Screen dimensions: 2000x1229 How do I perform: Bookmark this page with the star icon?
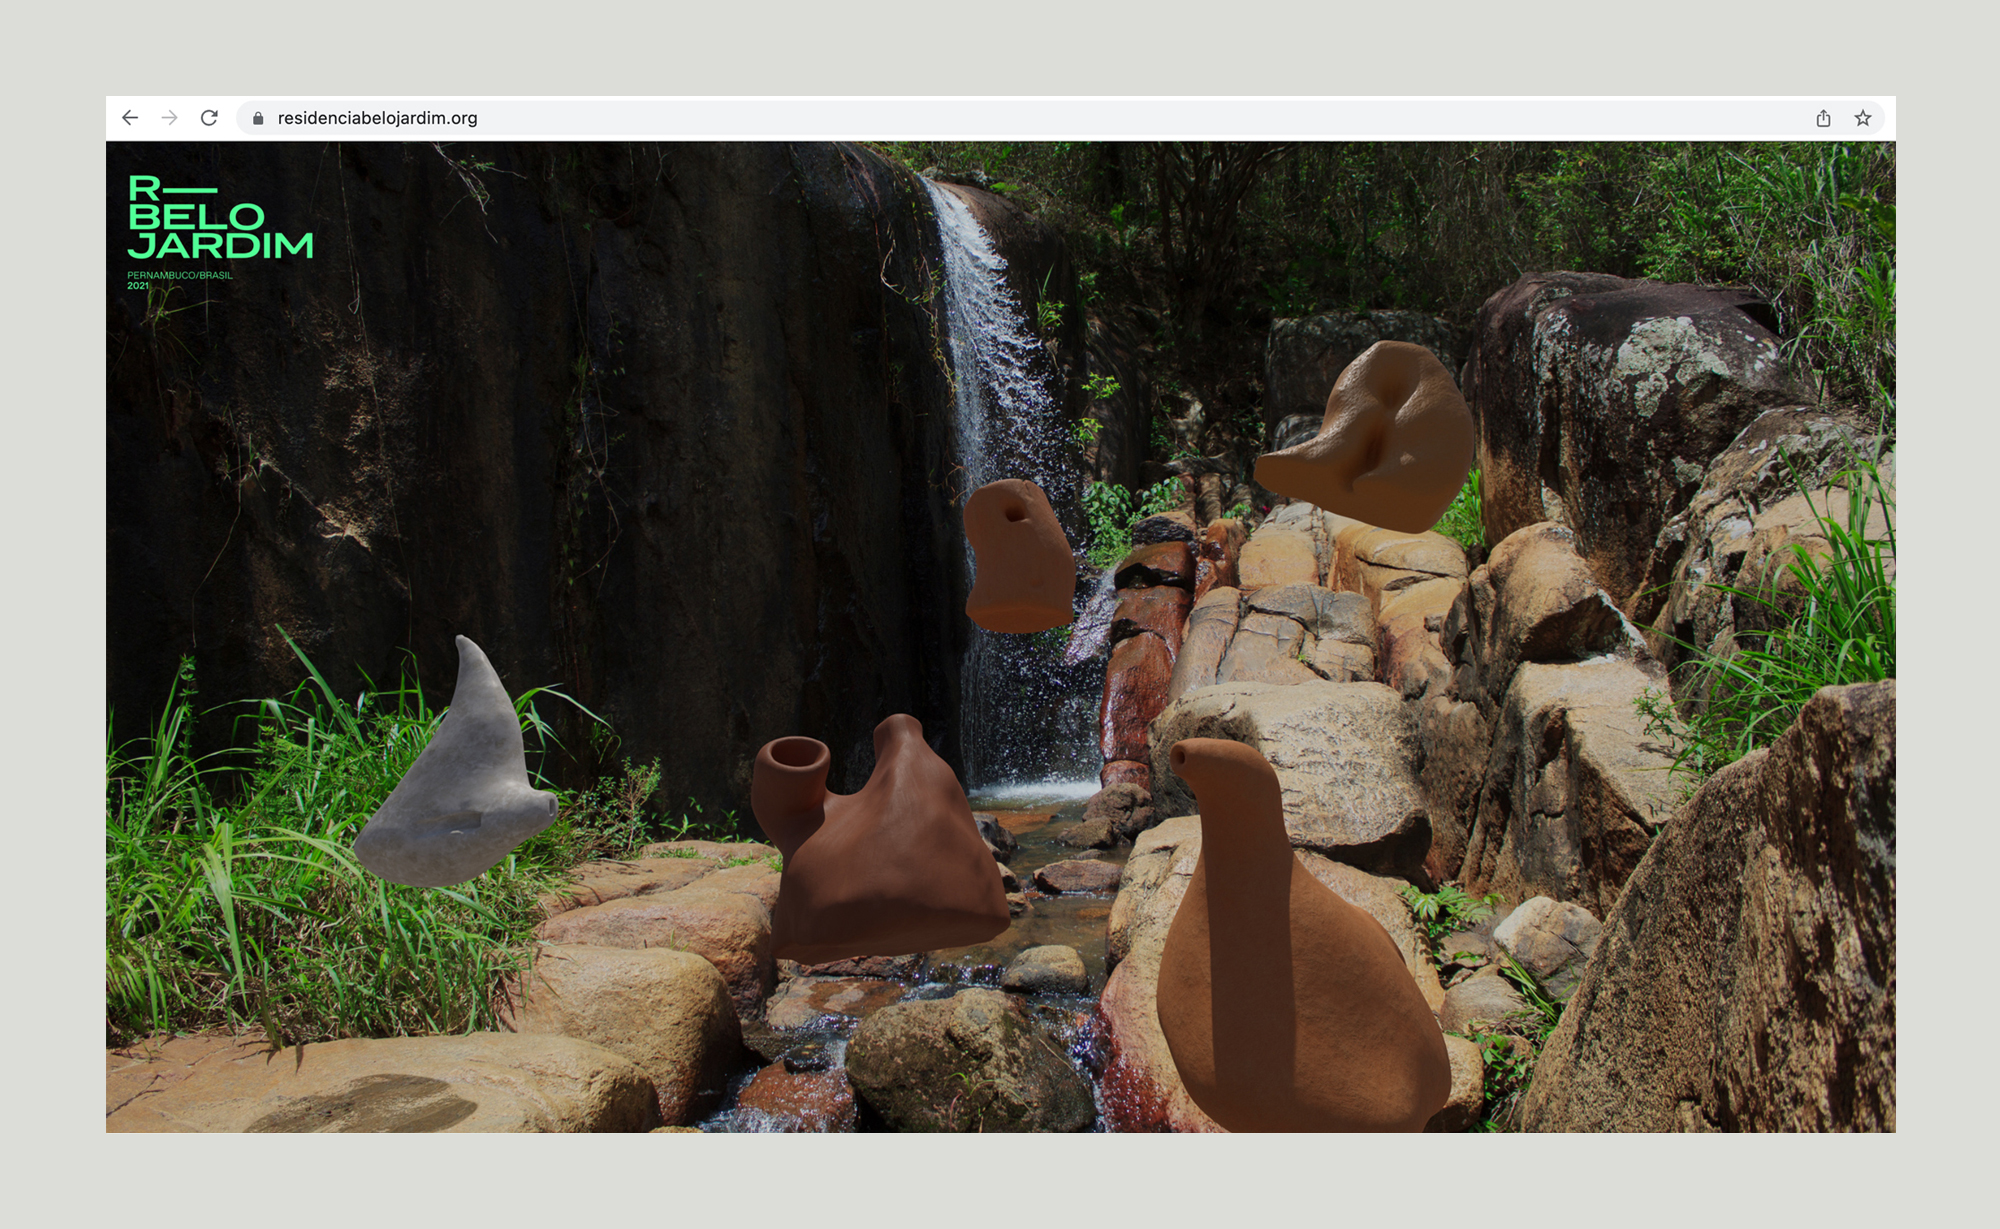[1862, 118]
